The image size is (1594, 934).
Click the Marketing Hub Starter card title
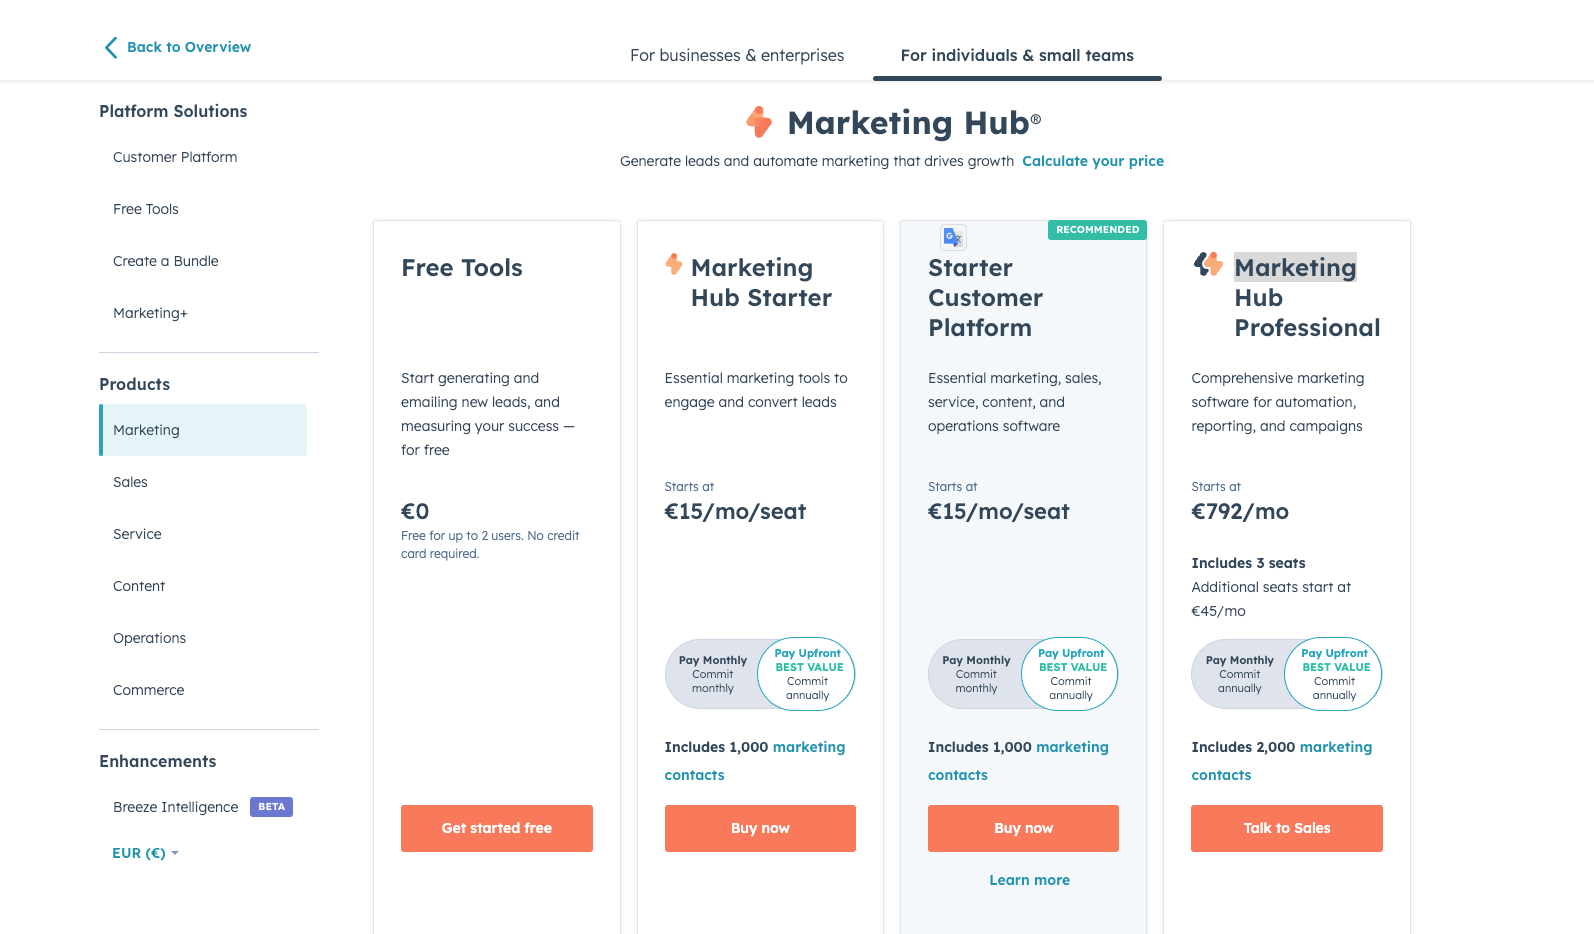(x=761, y=283)
